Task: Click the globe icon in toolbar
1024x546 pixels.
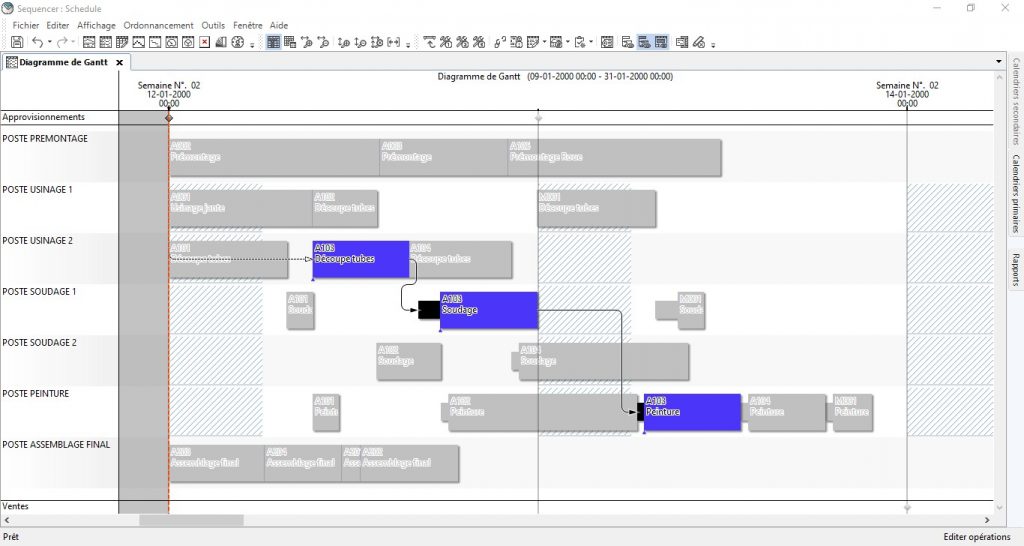Action: [237, 42]
